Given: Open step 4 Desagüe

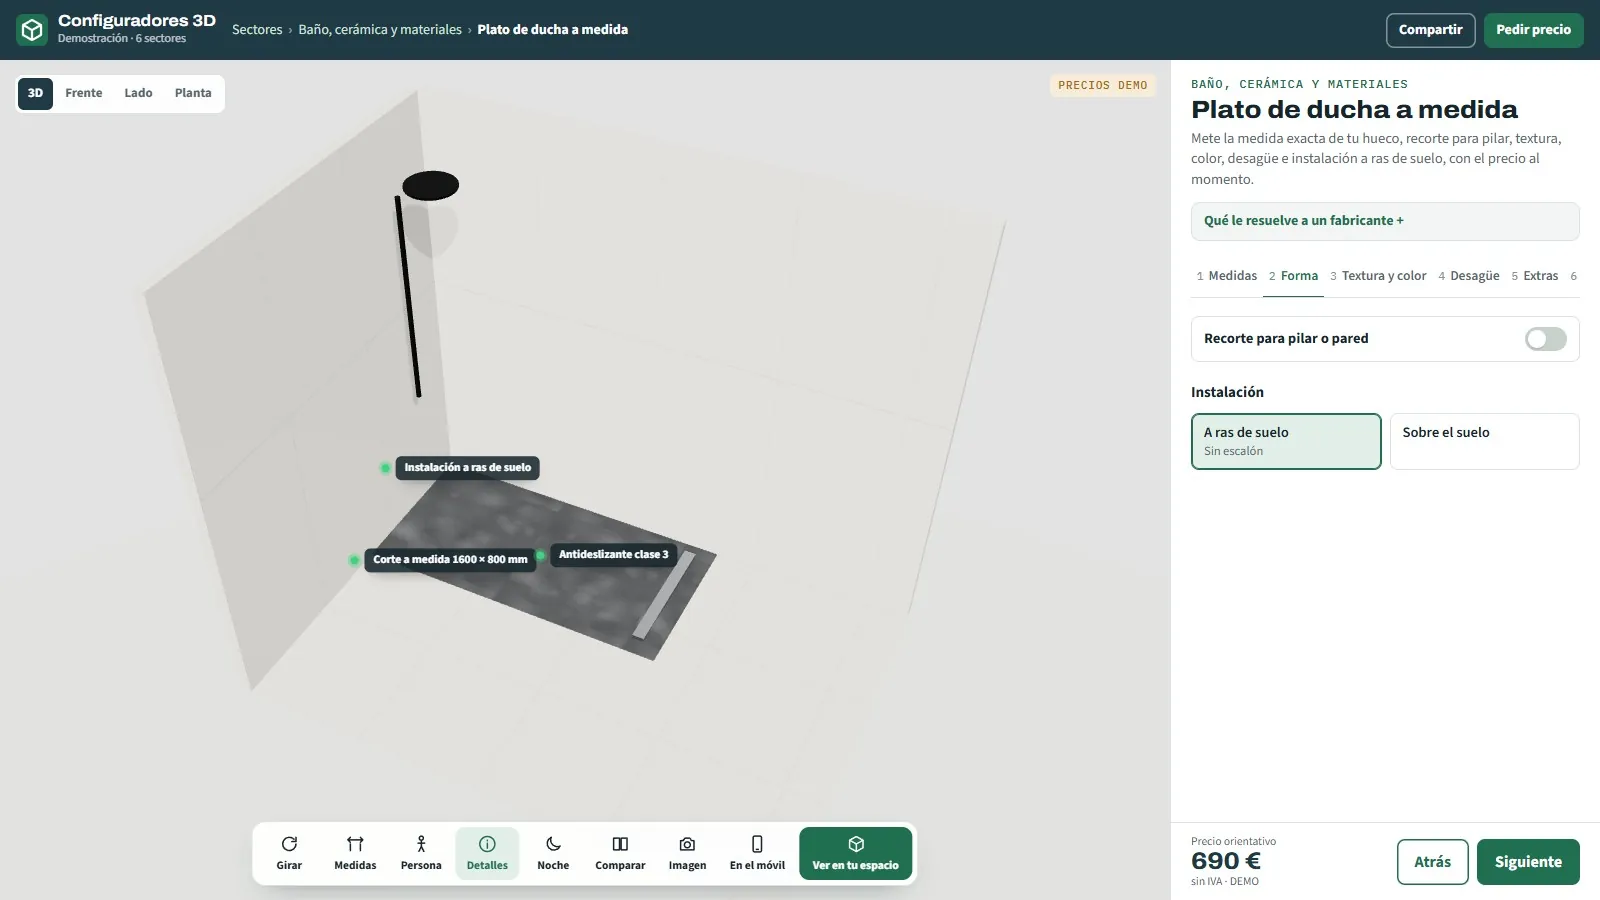Looking at the screenshot, I should pos(1469,276).
